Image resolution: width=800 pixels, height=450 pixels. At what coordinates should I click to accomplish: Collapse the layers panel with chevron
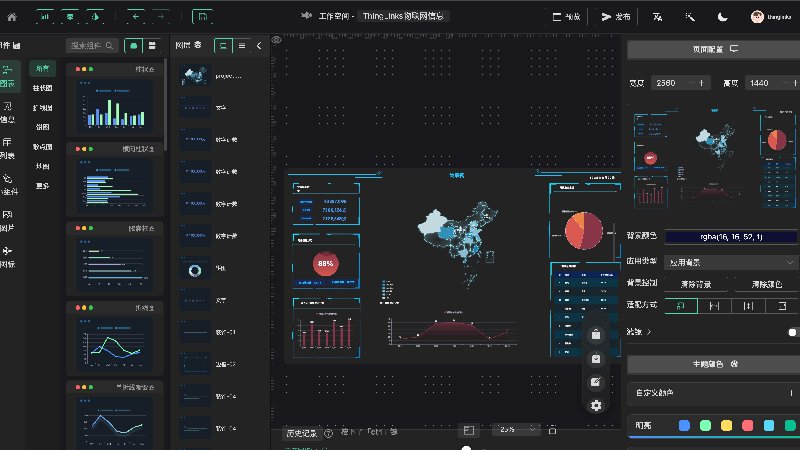tap(259, 46)
